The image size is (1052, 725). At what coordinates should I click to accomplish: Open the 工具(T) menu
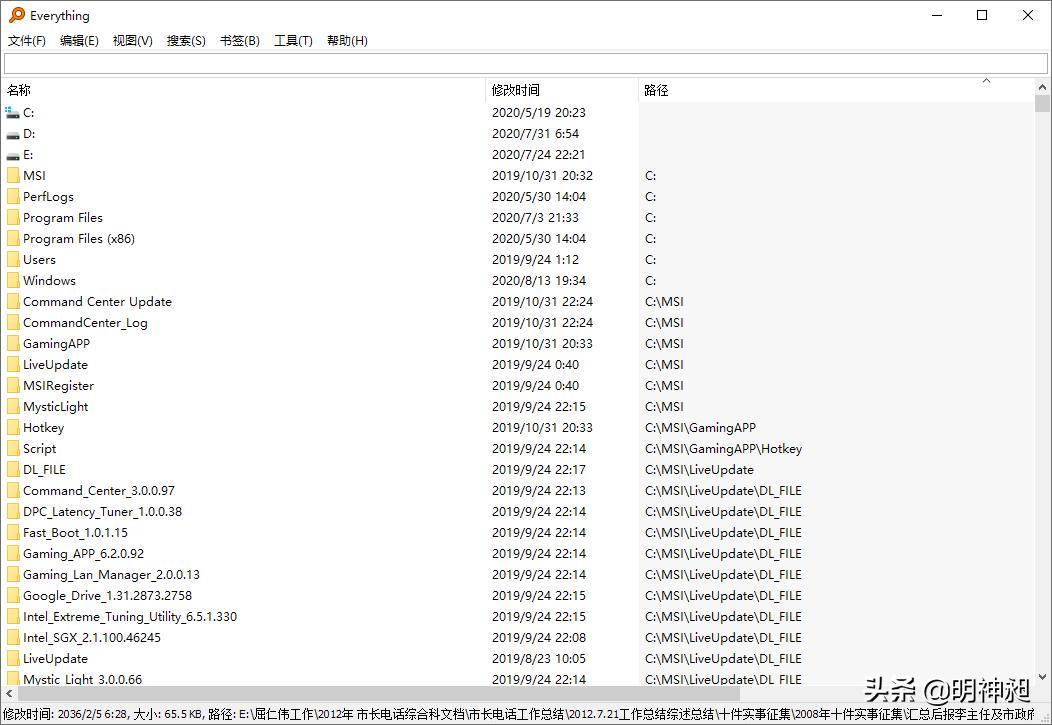pos(293,41)
